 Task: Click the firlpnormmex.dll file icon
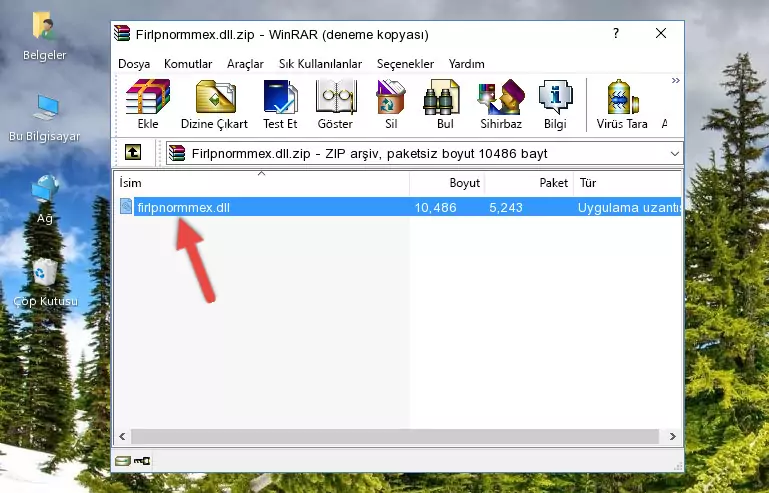point(126,207)
